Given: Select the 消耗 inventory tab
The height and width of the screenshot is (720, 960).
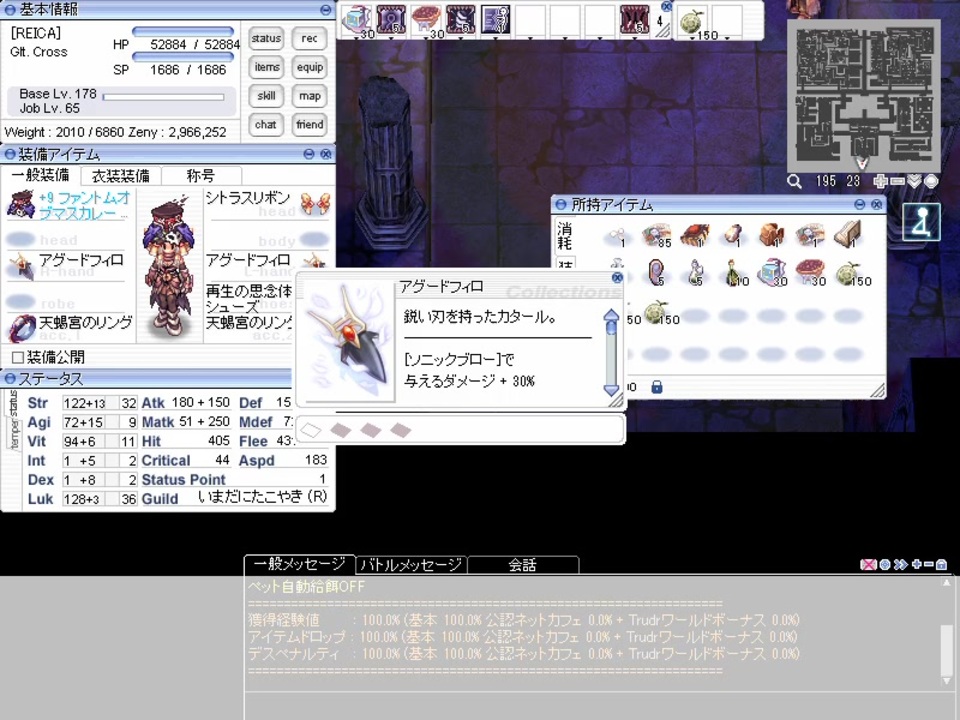Looking at the screenshot, I should tap(564, 236).
